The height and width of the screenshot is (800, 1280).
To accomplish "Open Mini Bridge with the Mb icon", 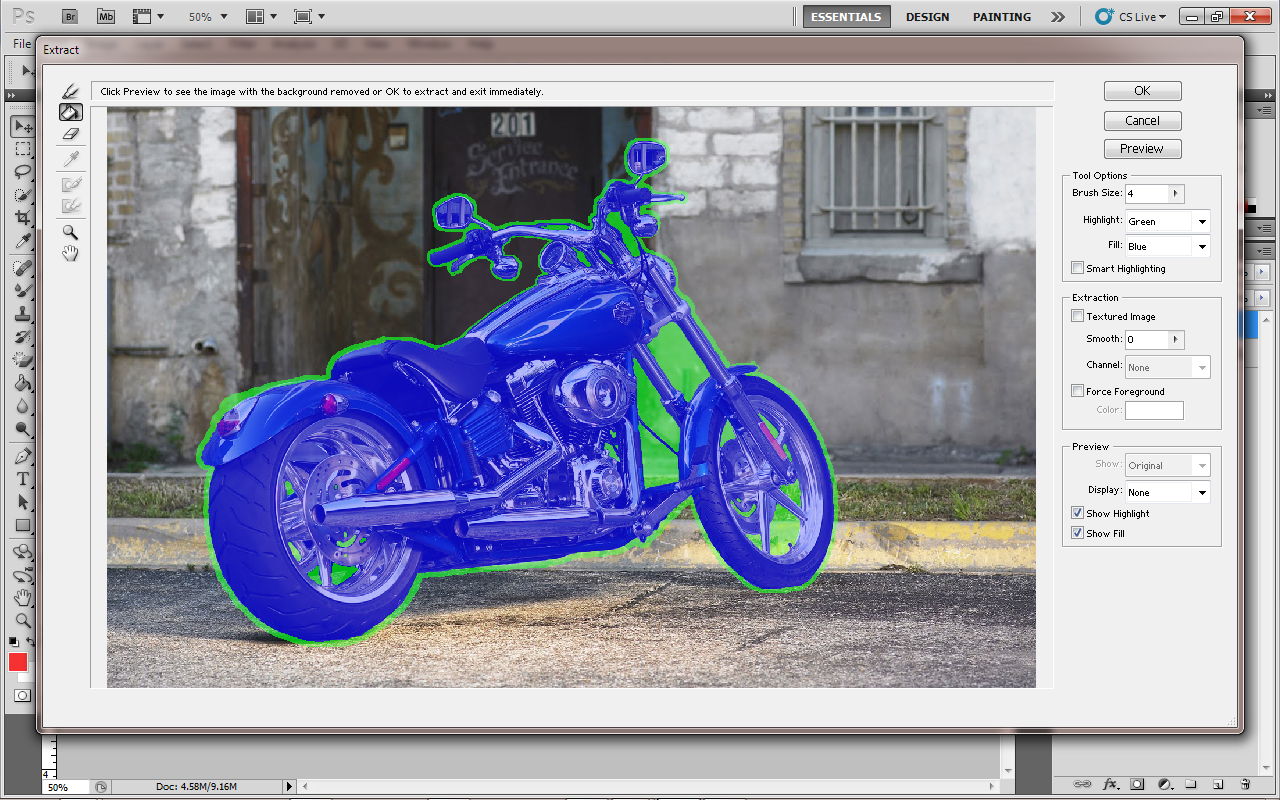I will 105,17.
